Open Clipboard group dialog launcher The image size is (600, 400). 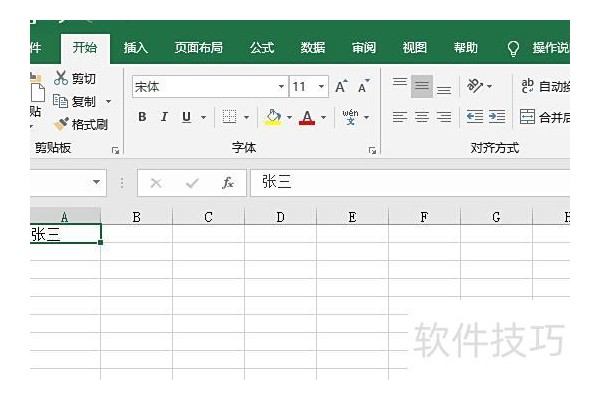click(115, 150)
